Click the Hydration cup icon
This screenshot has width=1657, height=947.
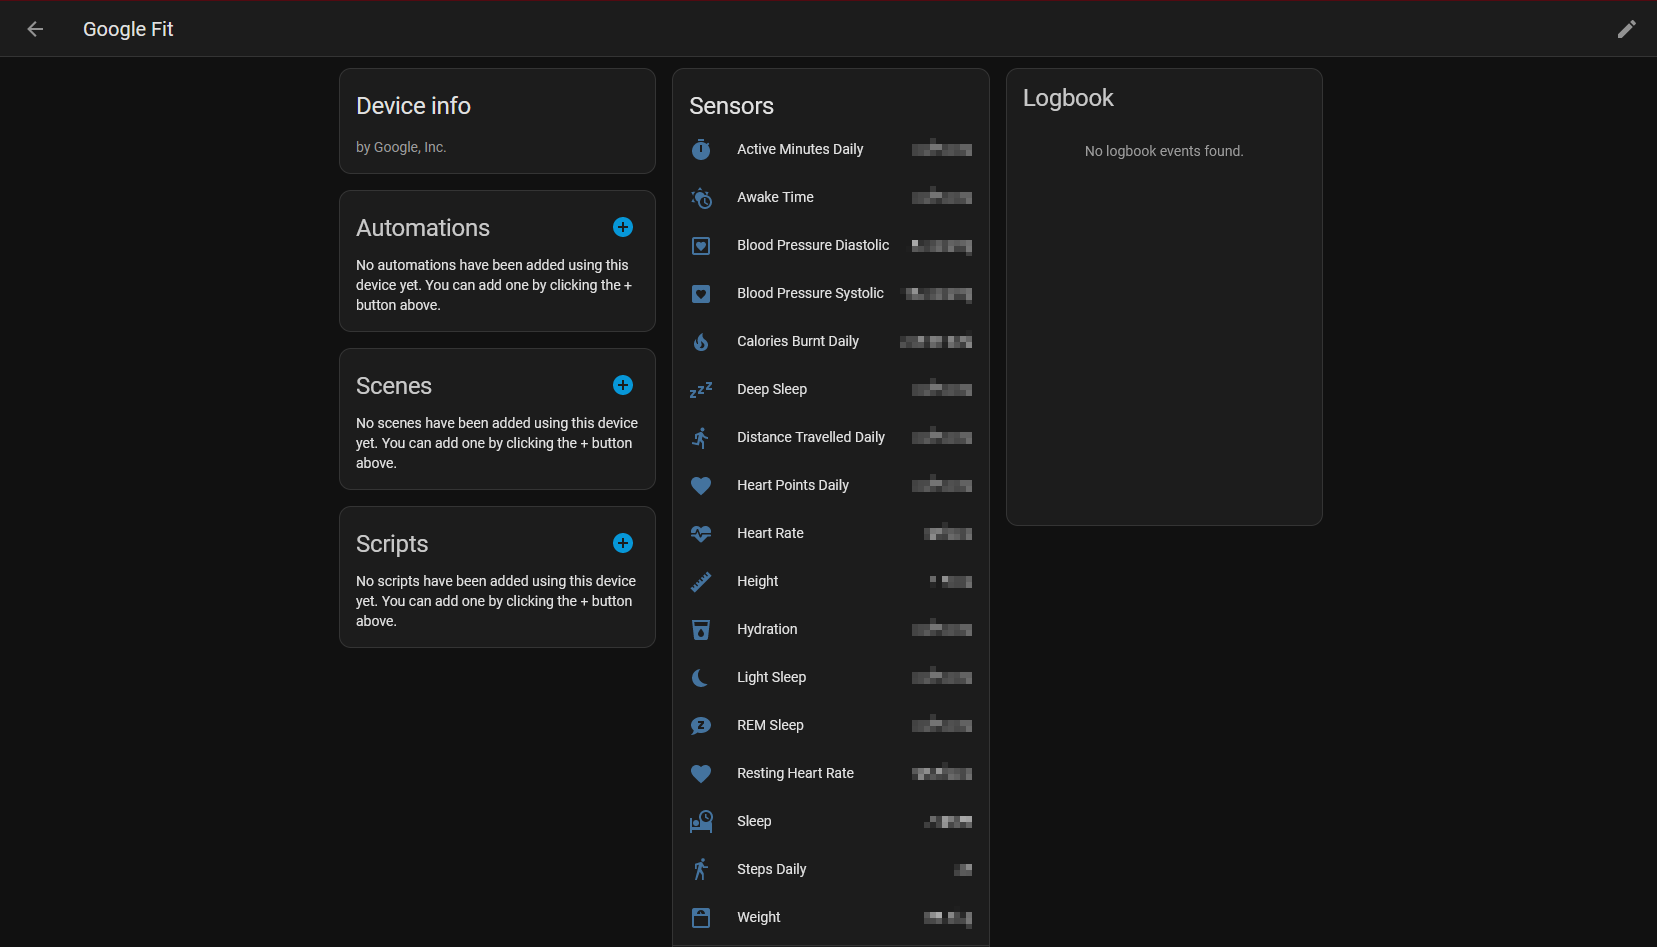tap(701, 629)
